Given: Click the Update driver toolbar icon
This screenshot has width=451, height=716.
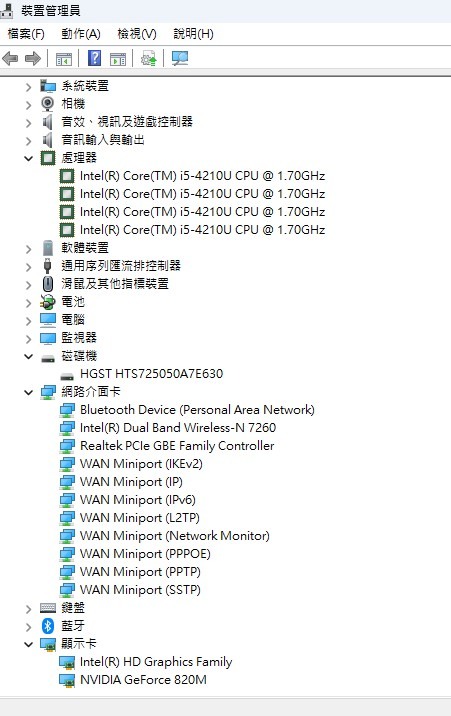Looking at the screenshot, I should (x=149, y=58).
